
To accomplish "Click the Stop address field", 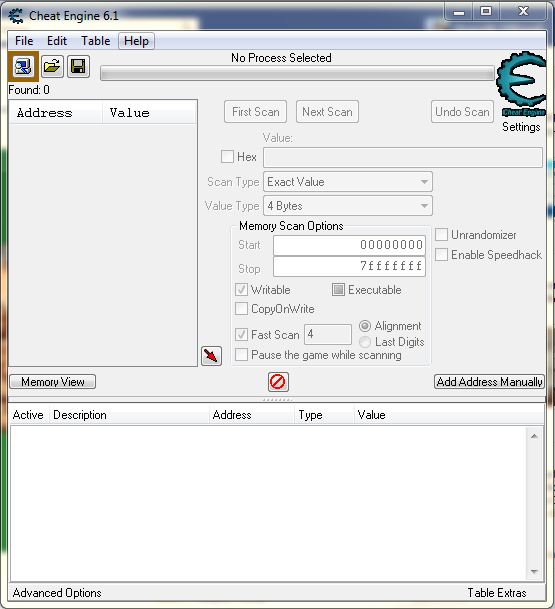I will [x=349, y=266].
